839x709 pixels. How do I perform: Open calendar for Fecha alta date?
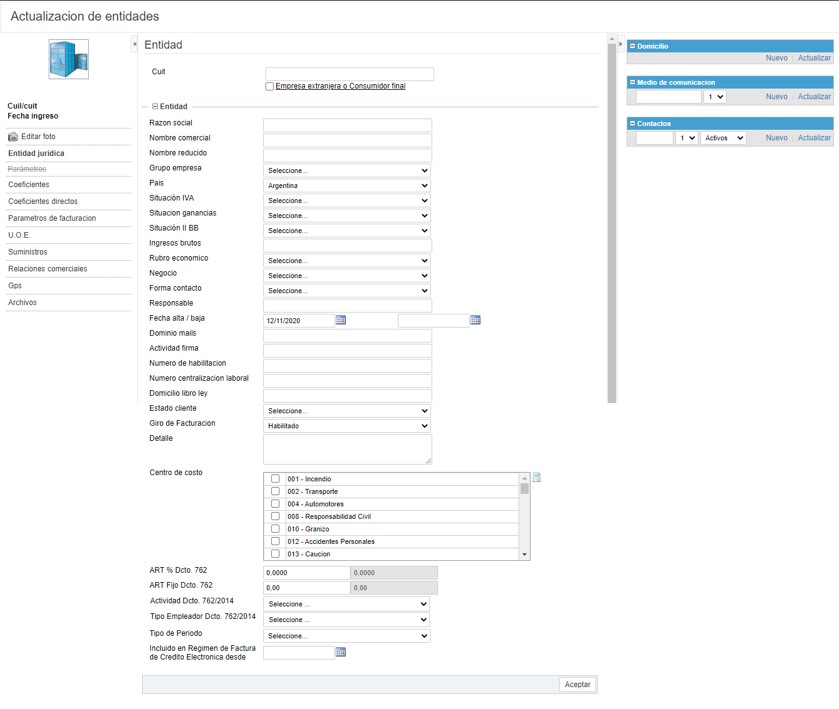(x=341, y=320)
